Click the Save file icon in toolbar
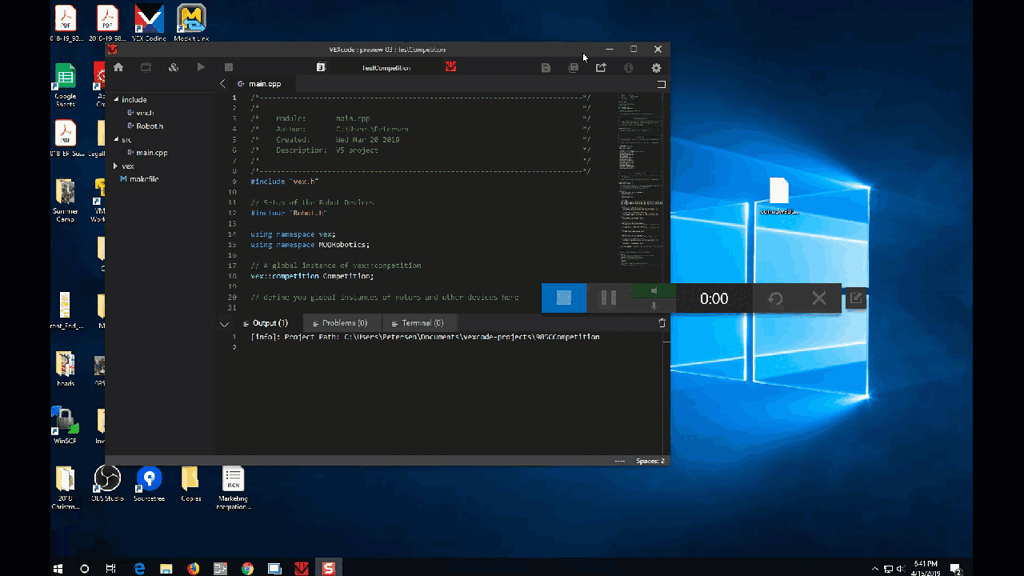Screen dimensions: 1024x576 (545, 68)
